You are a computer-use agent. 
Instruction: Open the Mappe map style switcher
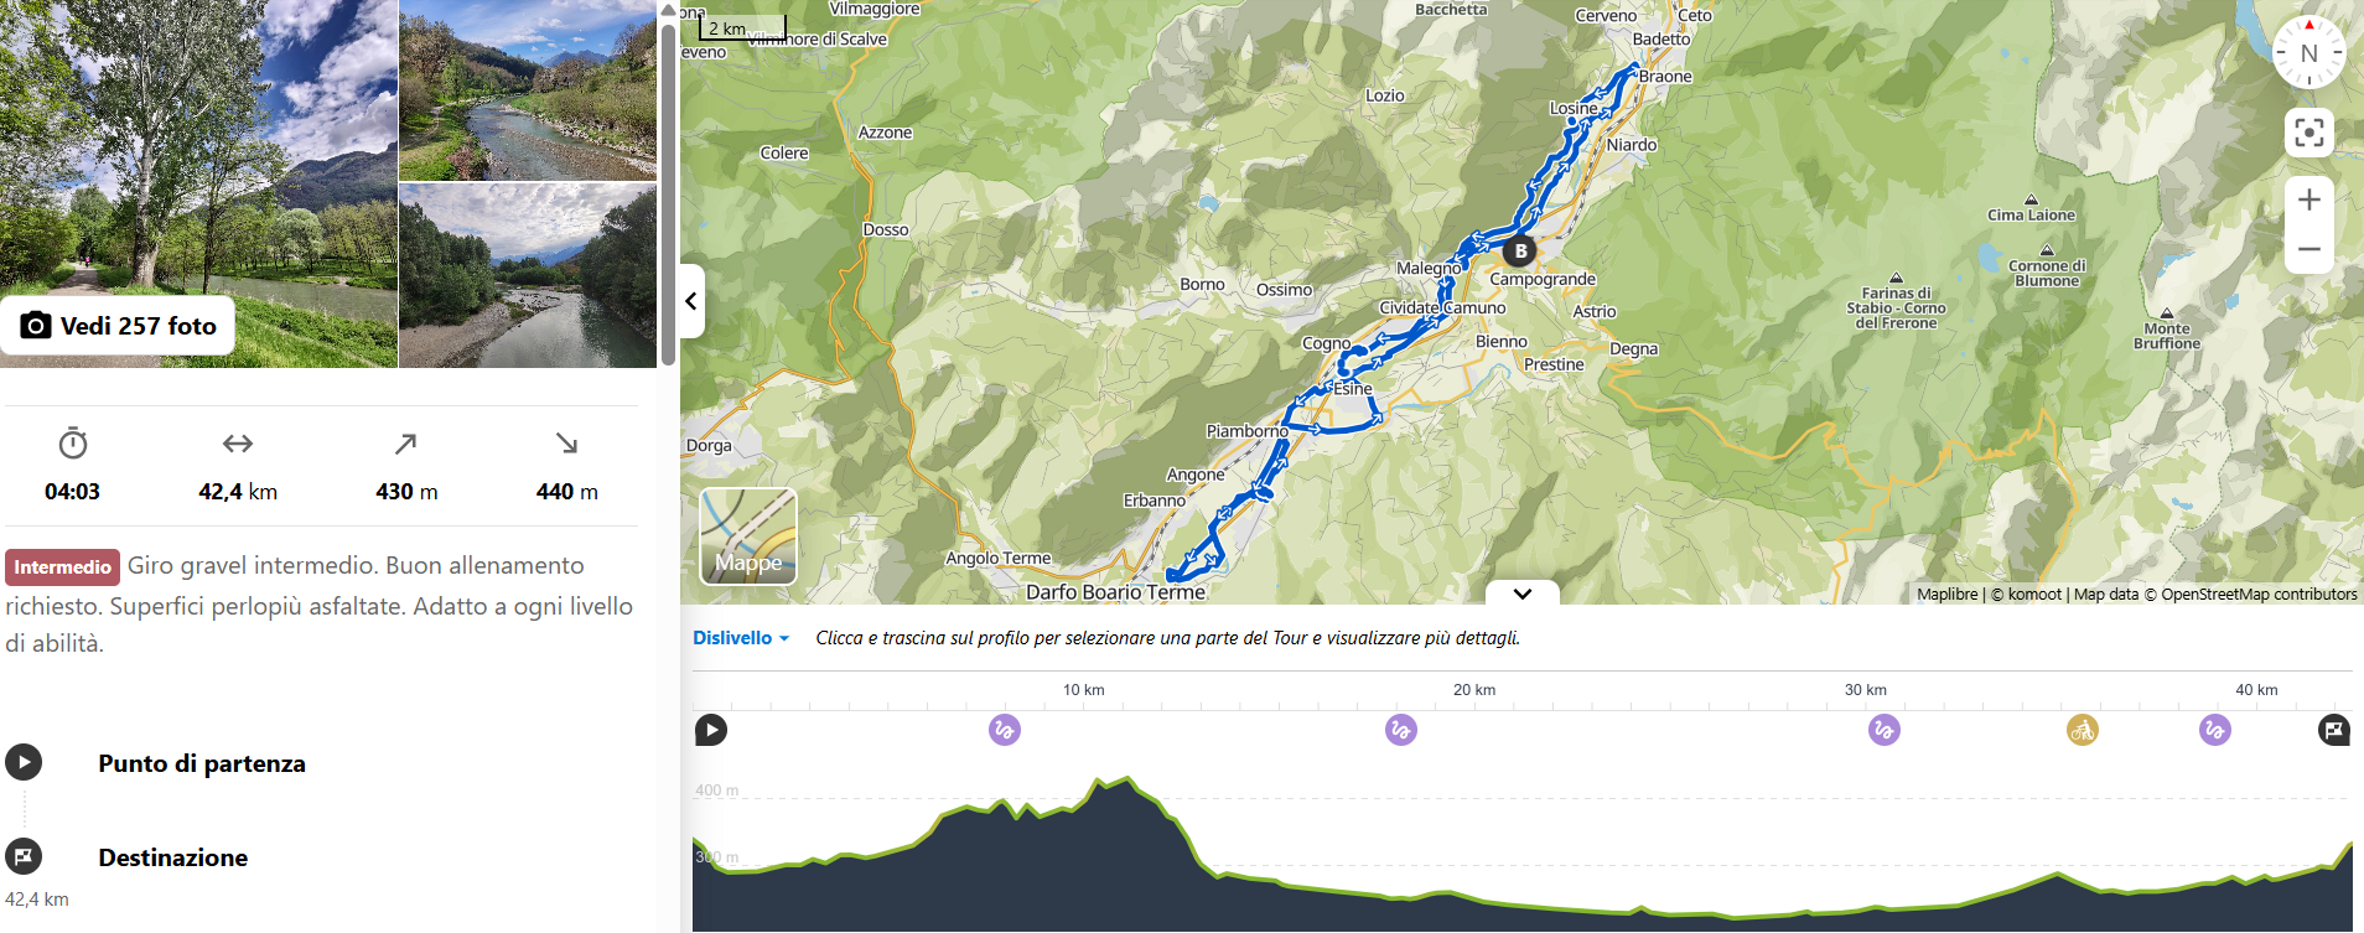(748, 536)
